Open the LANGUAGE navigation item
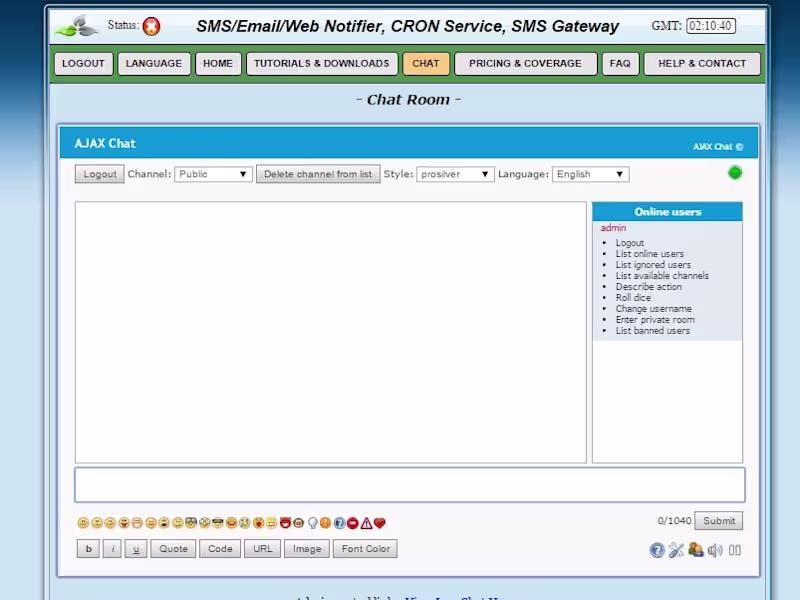This screenshot has height=600, width=800. (154, 64)
